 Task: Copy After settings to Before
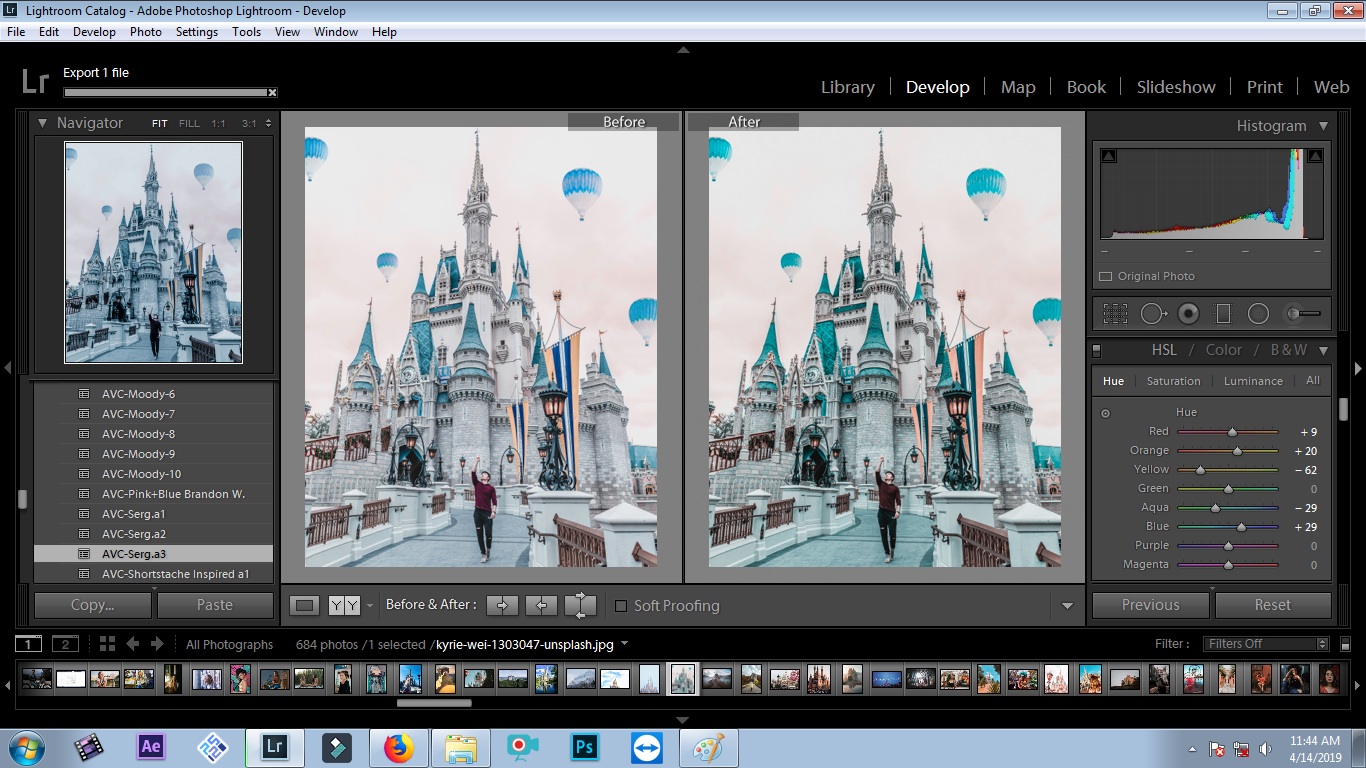[x=541, y=605]
